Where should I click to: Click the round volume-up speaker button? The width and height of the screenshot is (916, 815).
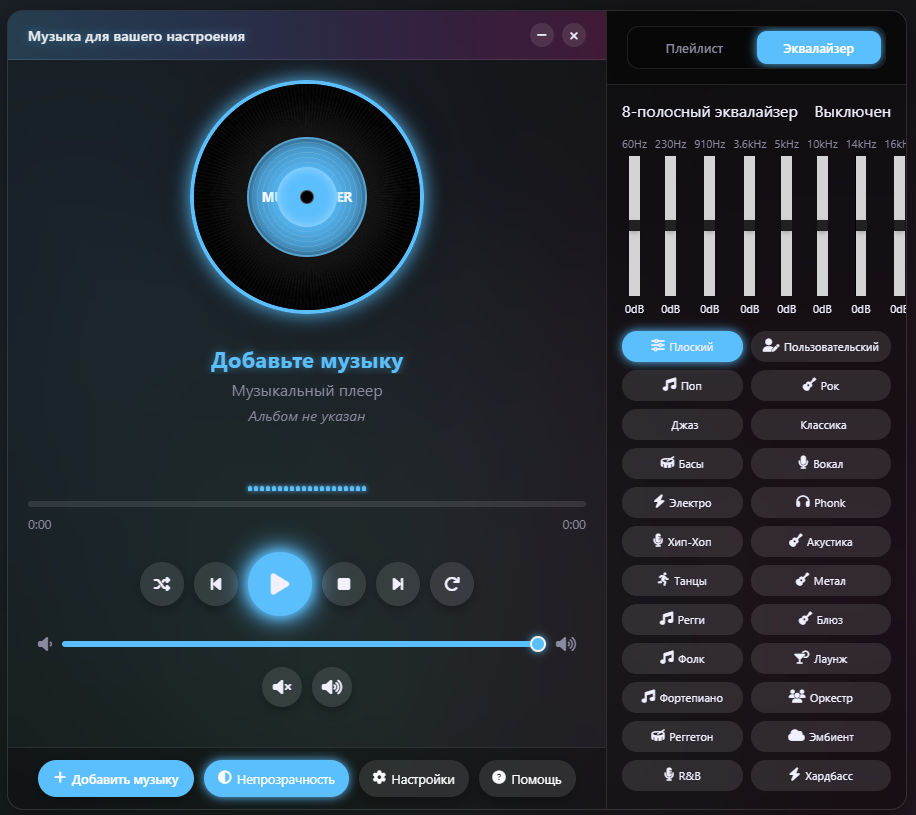click(332, 687)
